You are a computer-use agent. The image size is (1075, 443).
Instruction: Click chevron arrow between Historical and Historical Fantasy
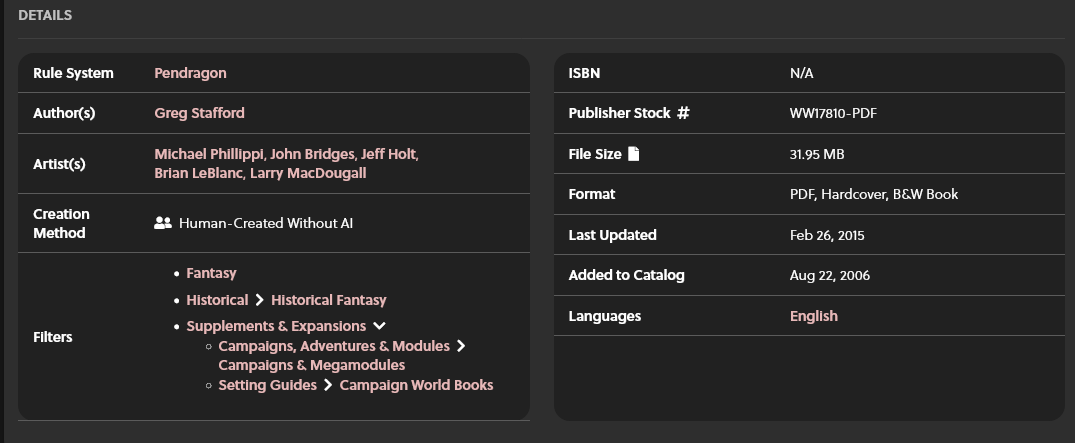[259, 300]
